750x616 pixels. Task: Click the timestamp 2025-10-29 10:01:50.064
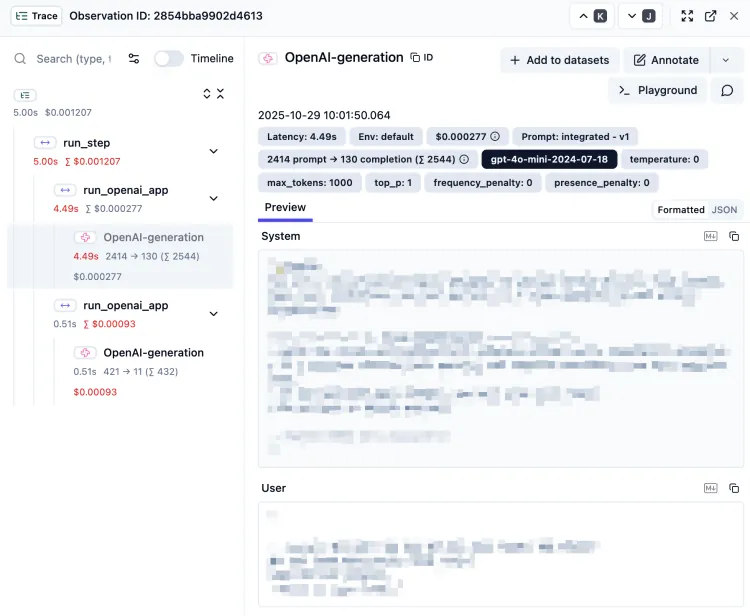click(324, 115)
